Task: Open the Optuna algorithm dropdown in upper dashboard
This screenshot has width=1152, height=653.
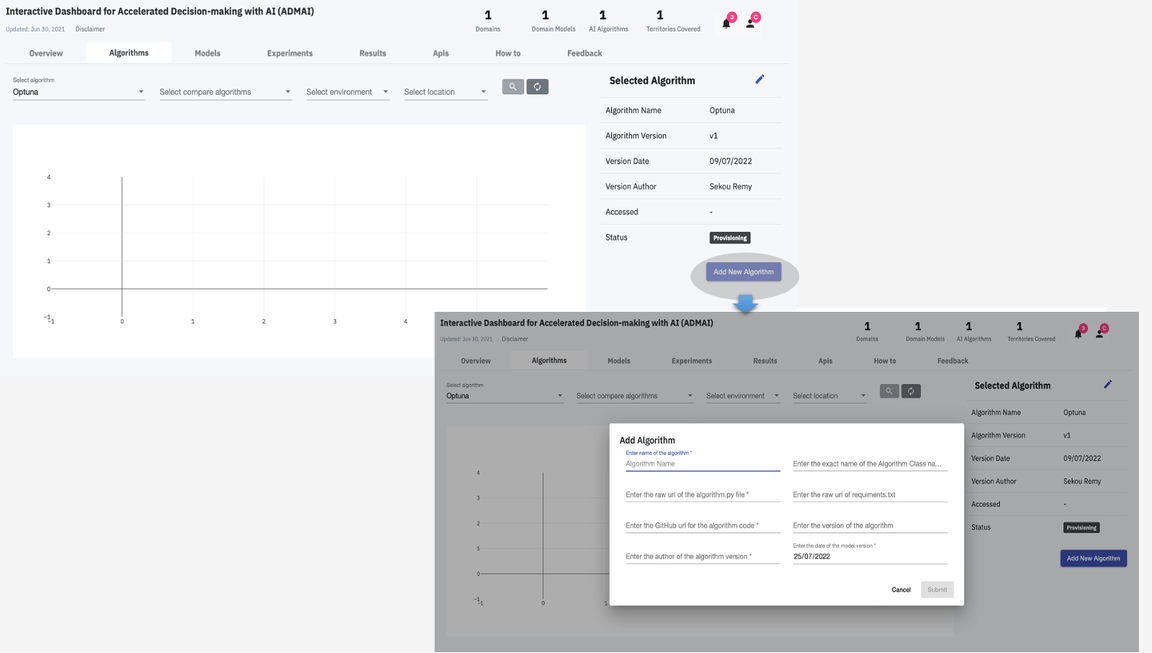Action: point(78,92)
